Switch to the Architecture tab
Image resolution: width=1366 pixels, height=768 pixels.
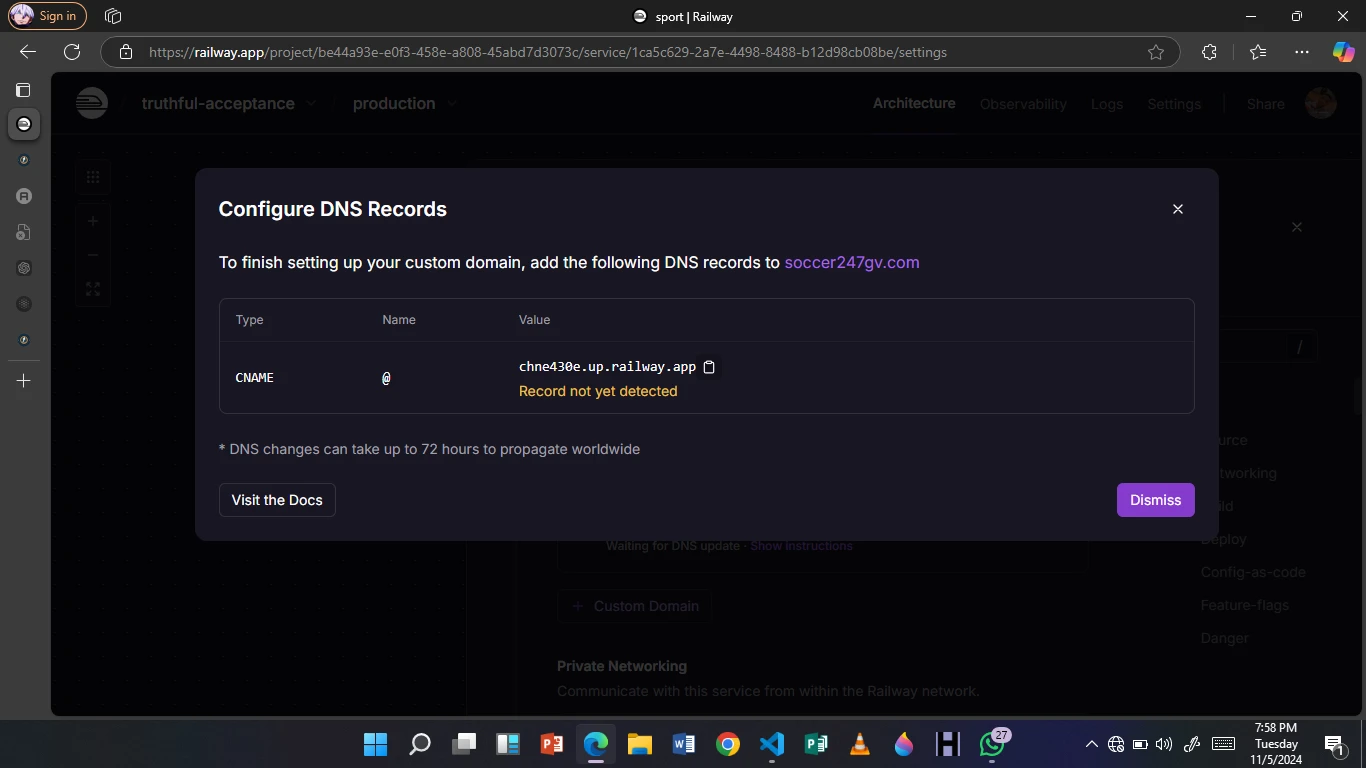click(x=914, y=103)
